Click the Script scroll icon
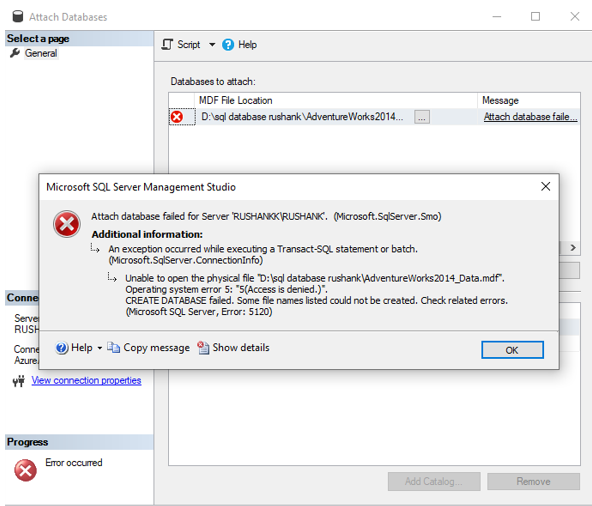The width and height of the screenshot is (592, 506). tap(167, 45)
